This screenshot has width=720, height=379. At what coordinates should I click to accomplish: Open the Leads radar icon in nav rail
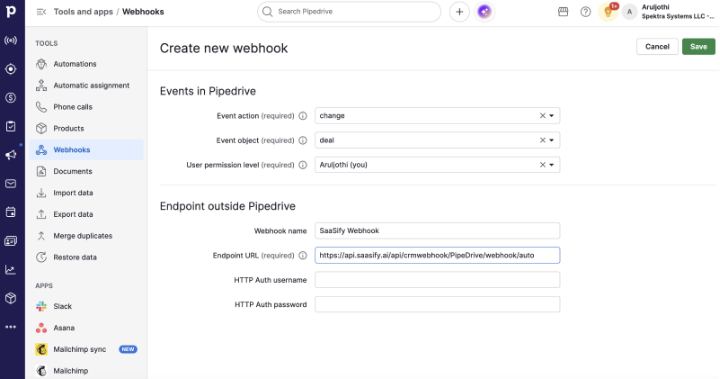(11, 40)
